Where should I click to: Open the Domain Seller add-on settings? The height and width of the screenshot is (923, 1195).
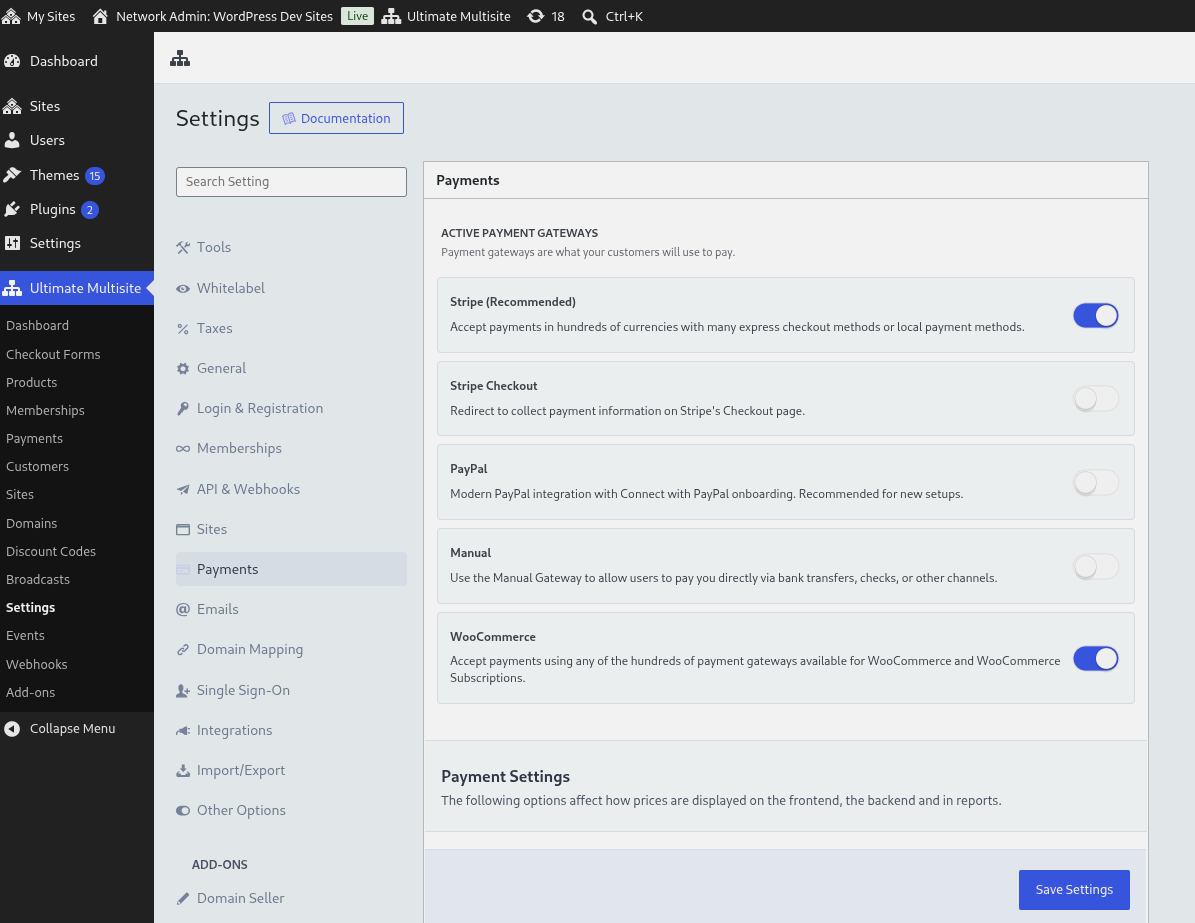[291, 898]
